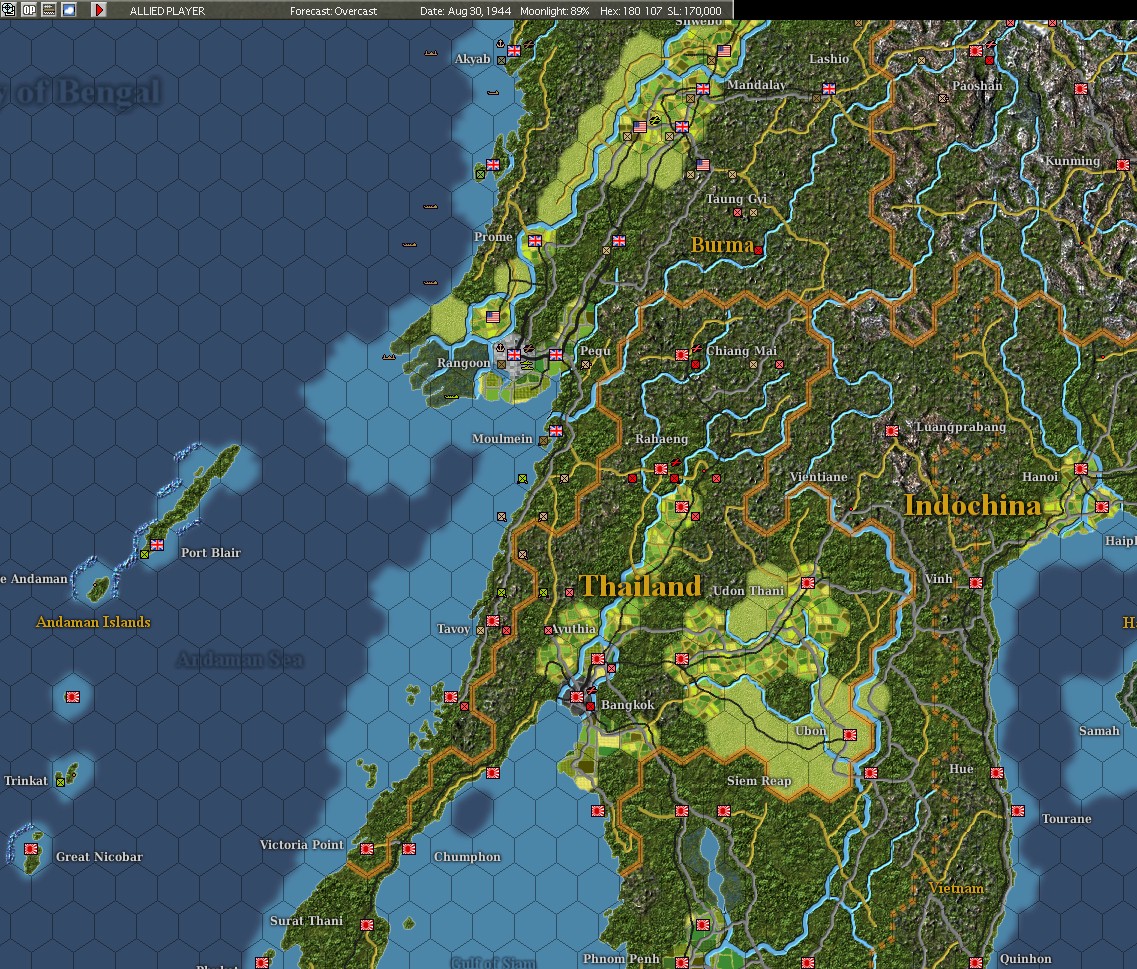Select the British flag base at Port Blair
This screenshot has height=969, width=1137.
tap(157, 545)
